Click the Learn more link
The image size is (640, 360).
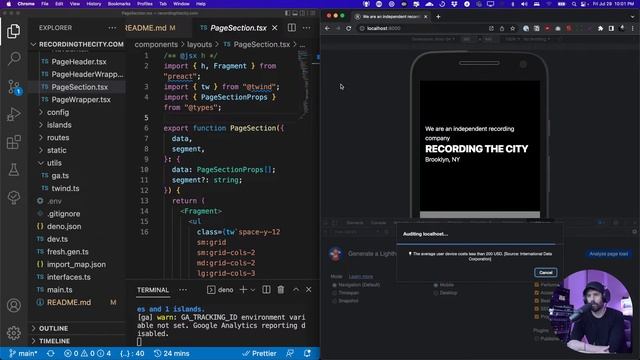[361, 277]
